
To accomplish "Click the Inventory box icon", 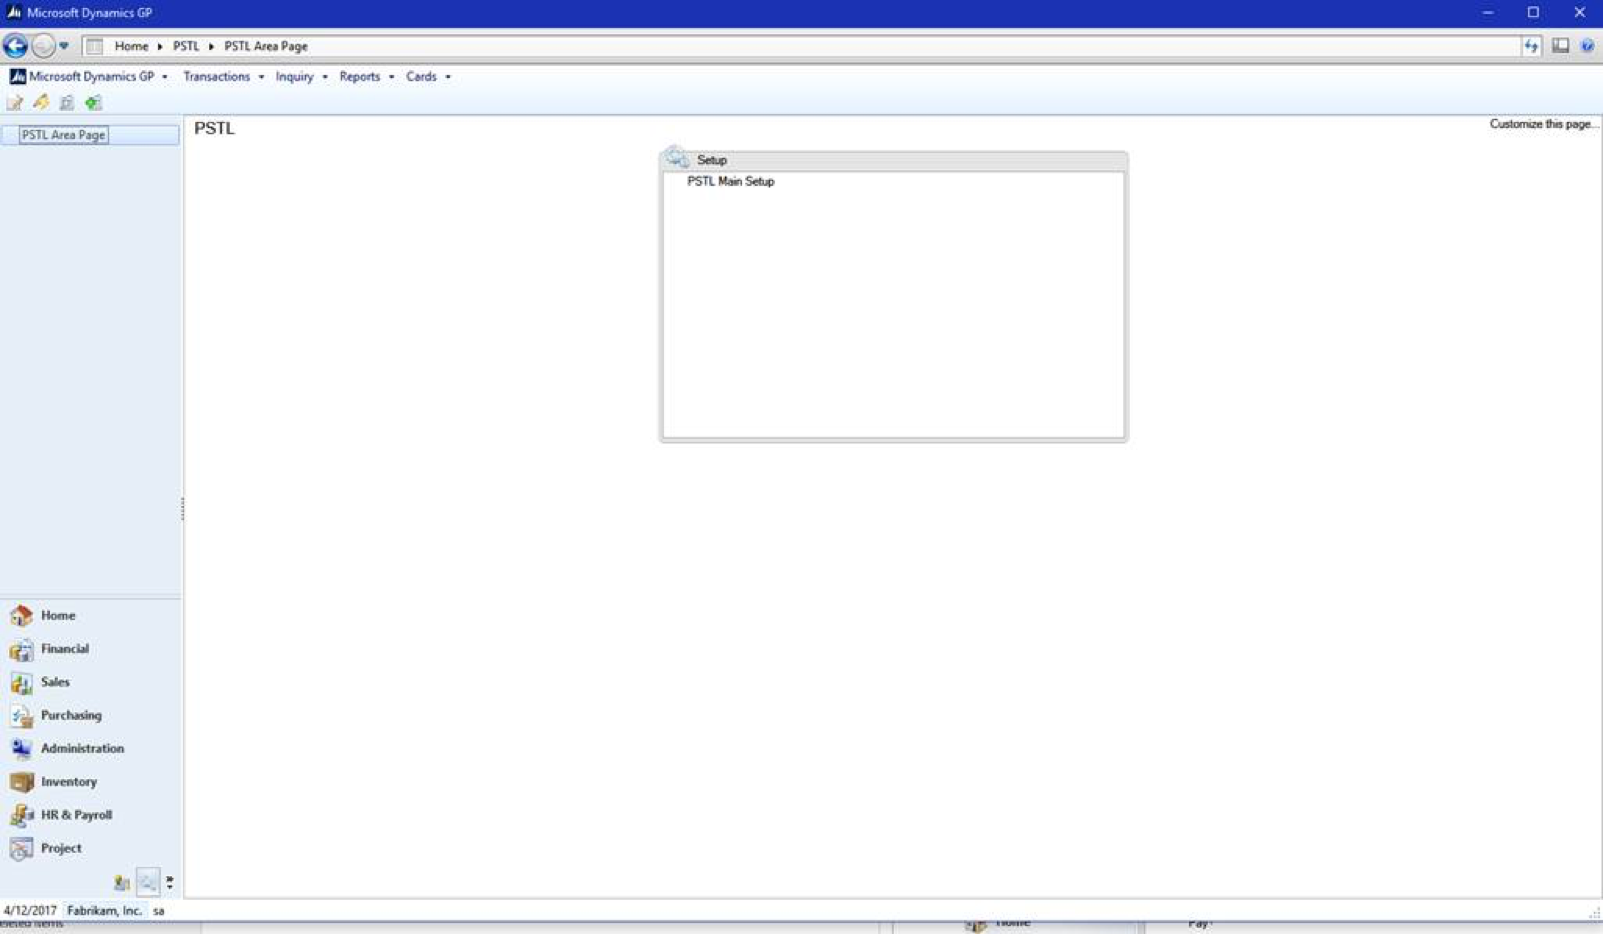I will coord(21,781).
